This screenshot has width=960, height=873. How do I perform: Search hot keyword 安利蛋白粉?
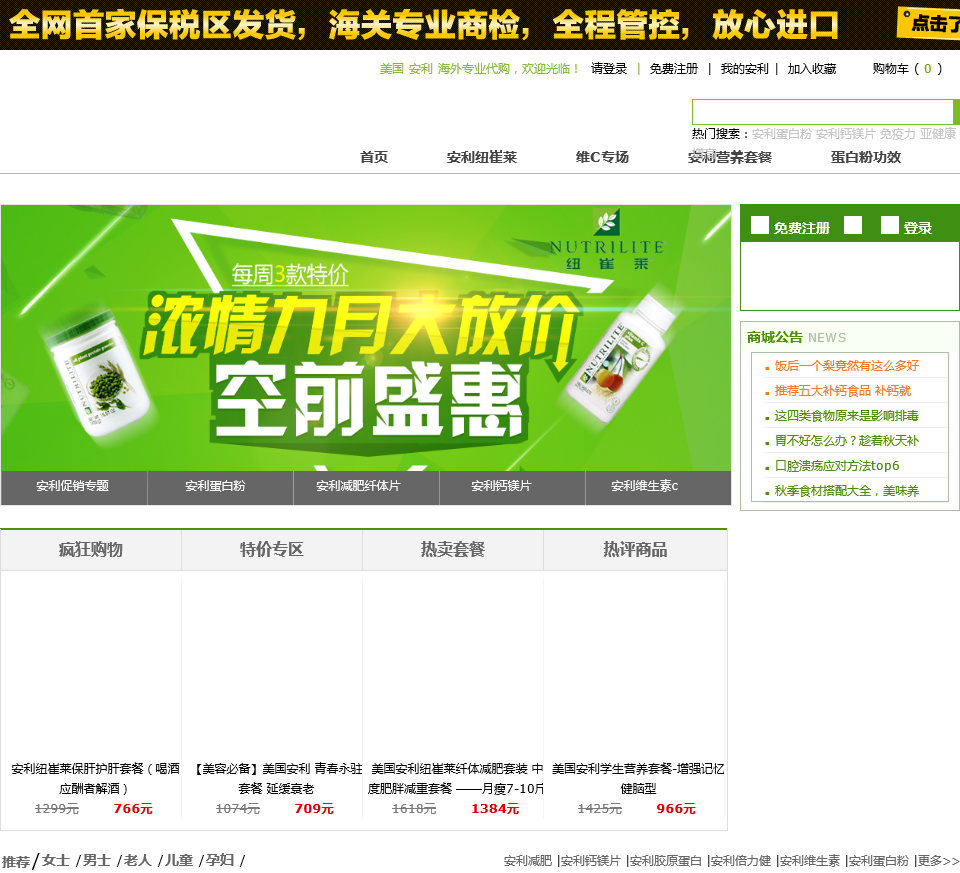[781, 133]
